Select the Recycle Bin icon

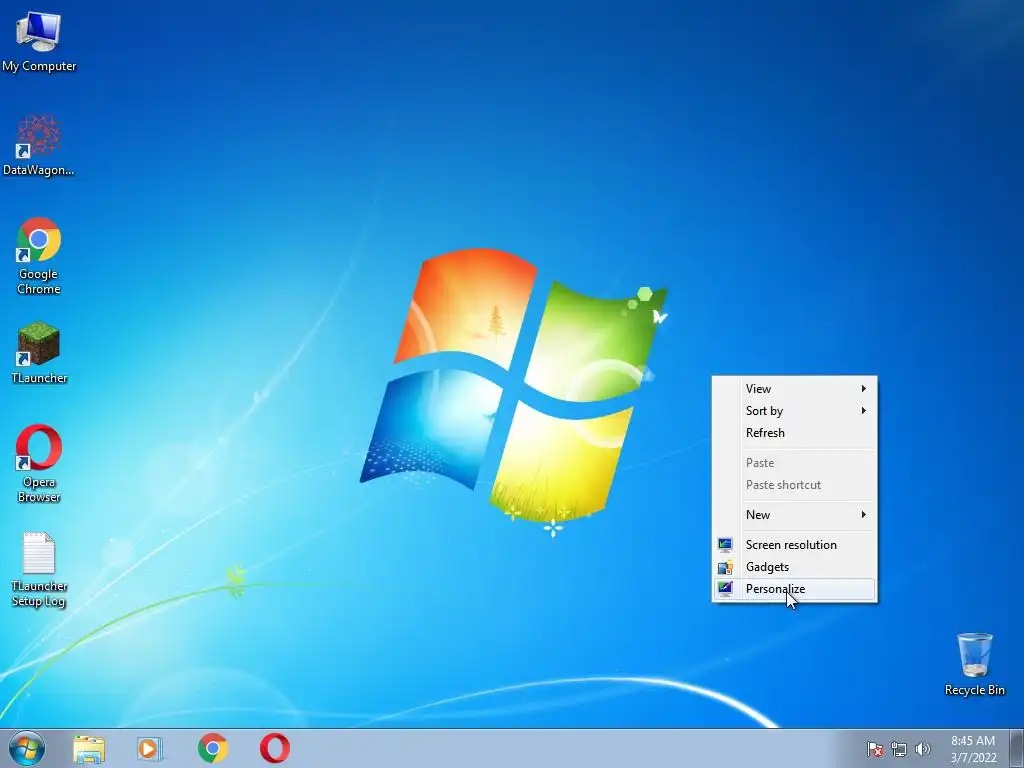974,664
